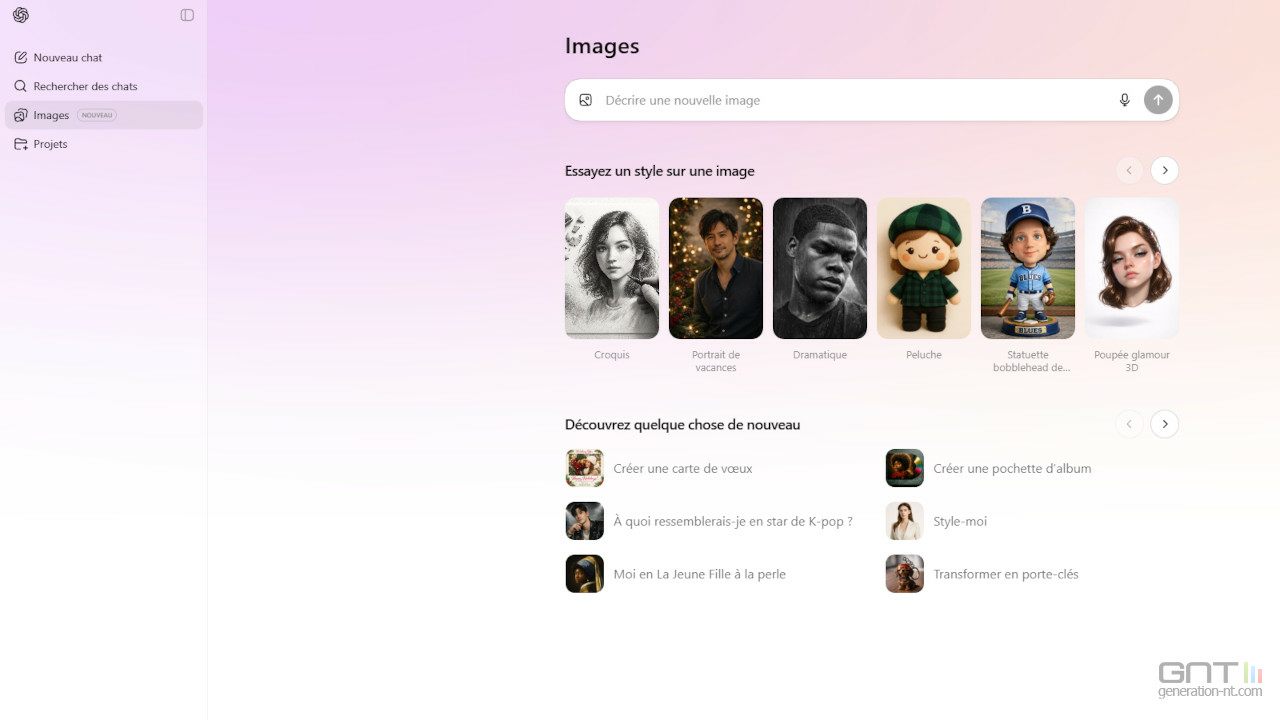This screenshot has width=1280, height=720.
Task: Click the image attach icon in prompt box
Action: [586, 100]
